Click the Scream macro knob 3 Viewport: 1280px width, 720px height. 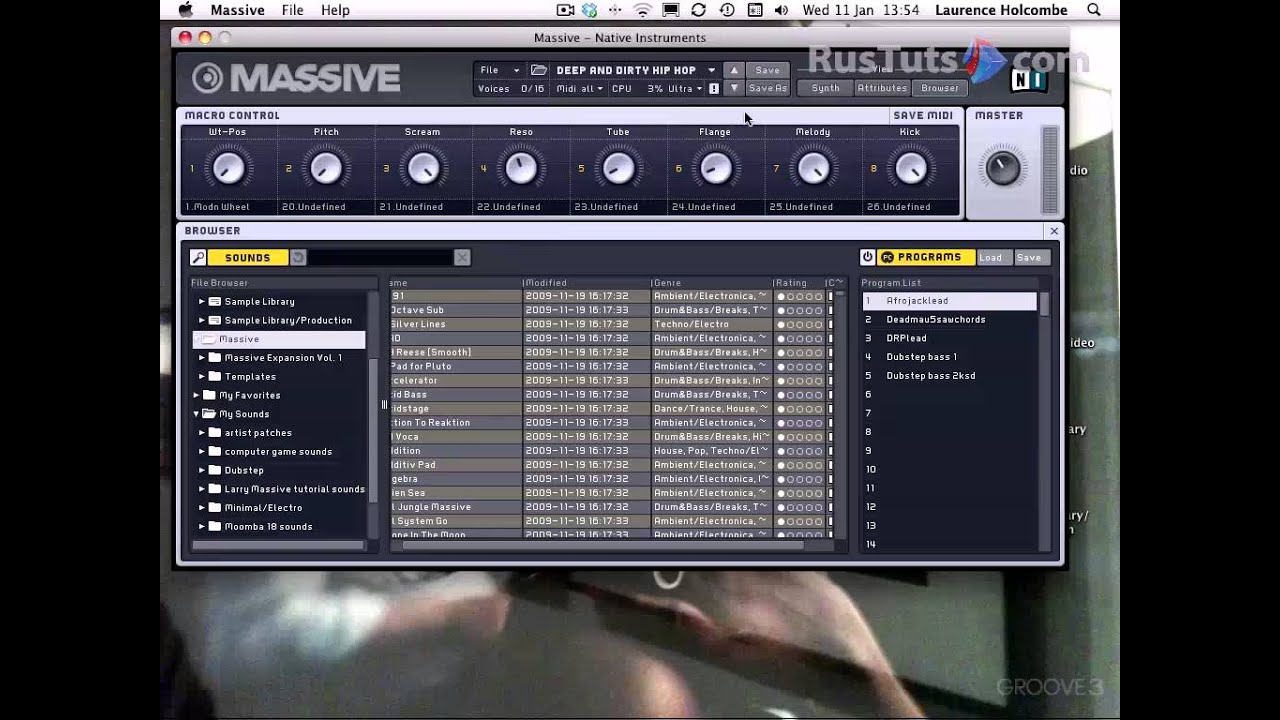click(x=423, y=168)
